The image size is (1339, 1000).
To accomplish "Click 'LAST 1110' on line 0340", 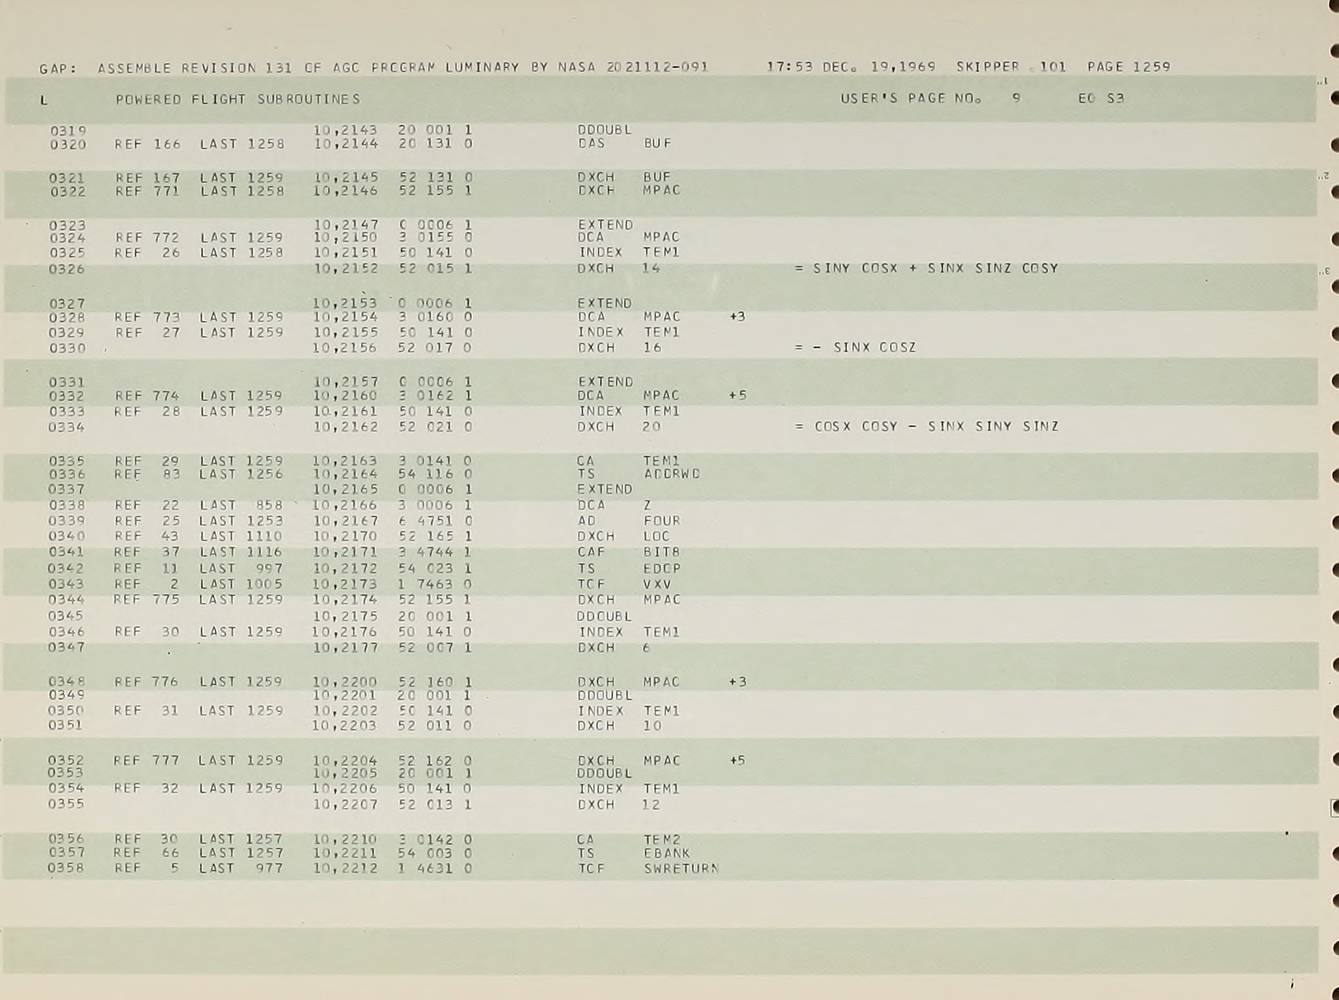I will [241, 536].
